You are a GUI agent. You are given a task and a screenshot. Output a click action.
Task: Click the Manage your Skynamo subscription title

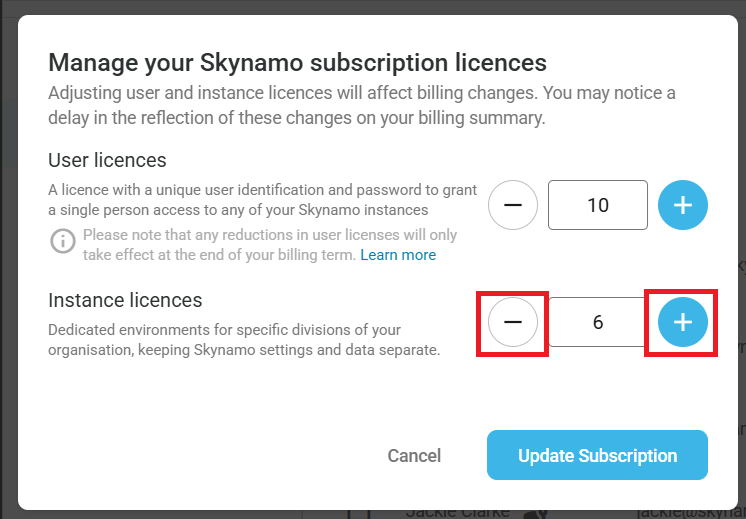(x=297, y=63)
